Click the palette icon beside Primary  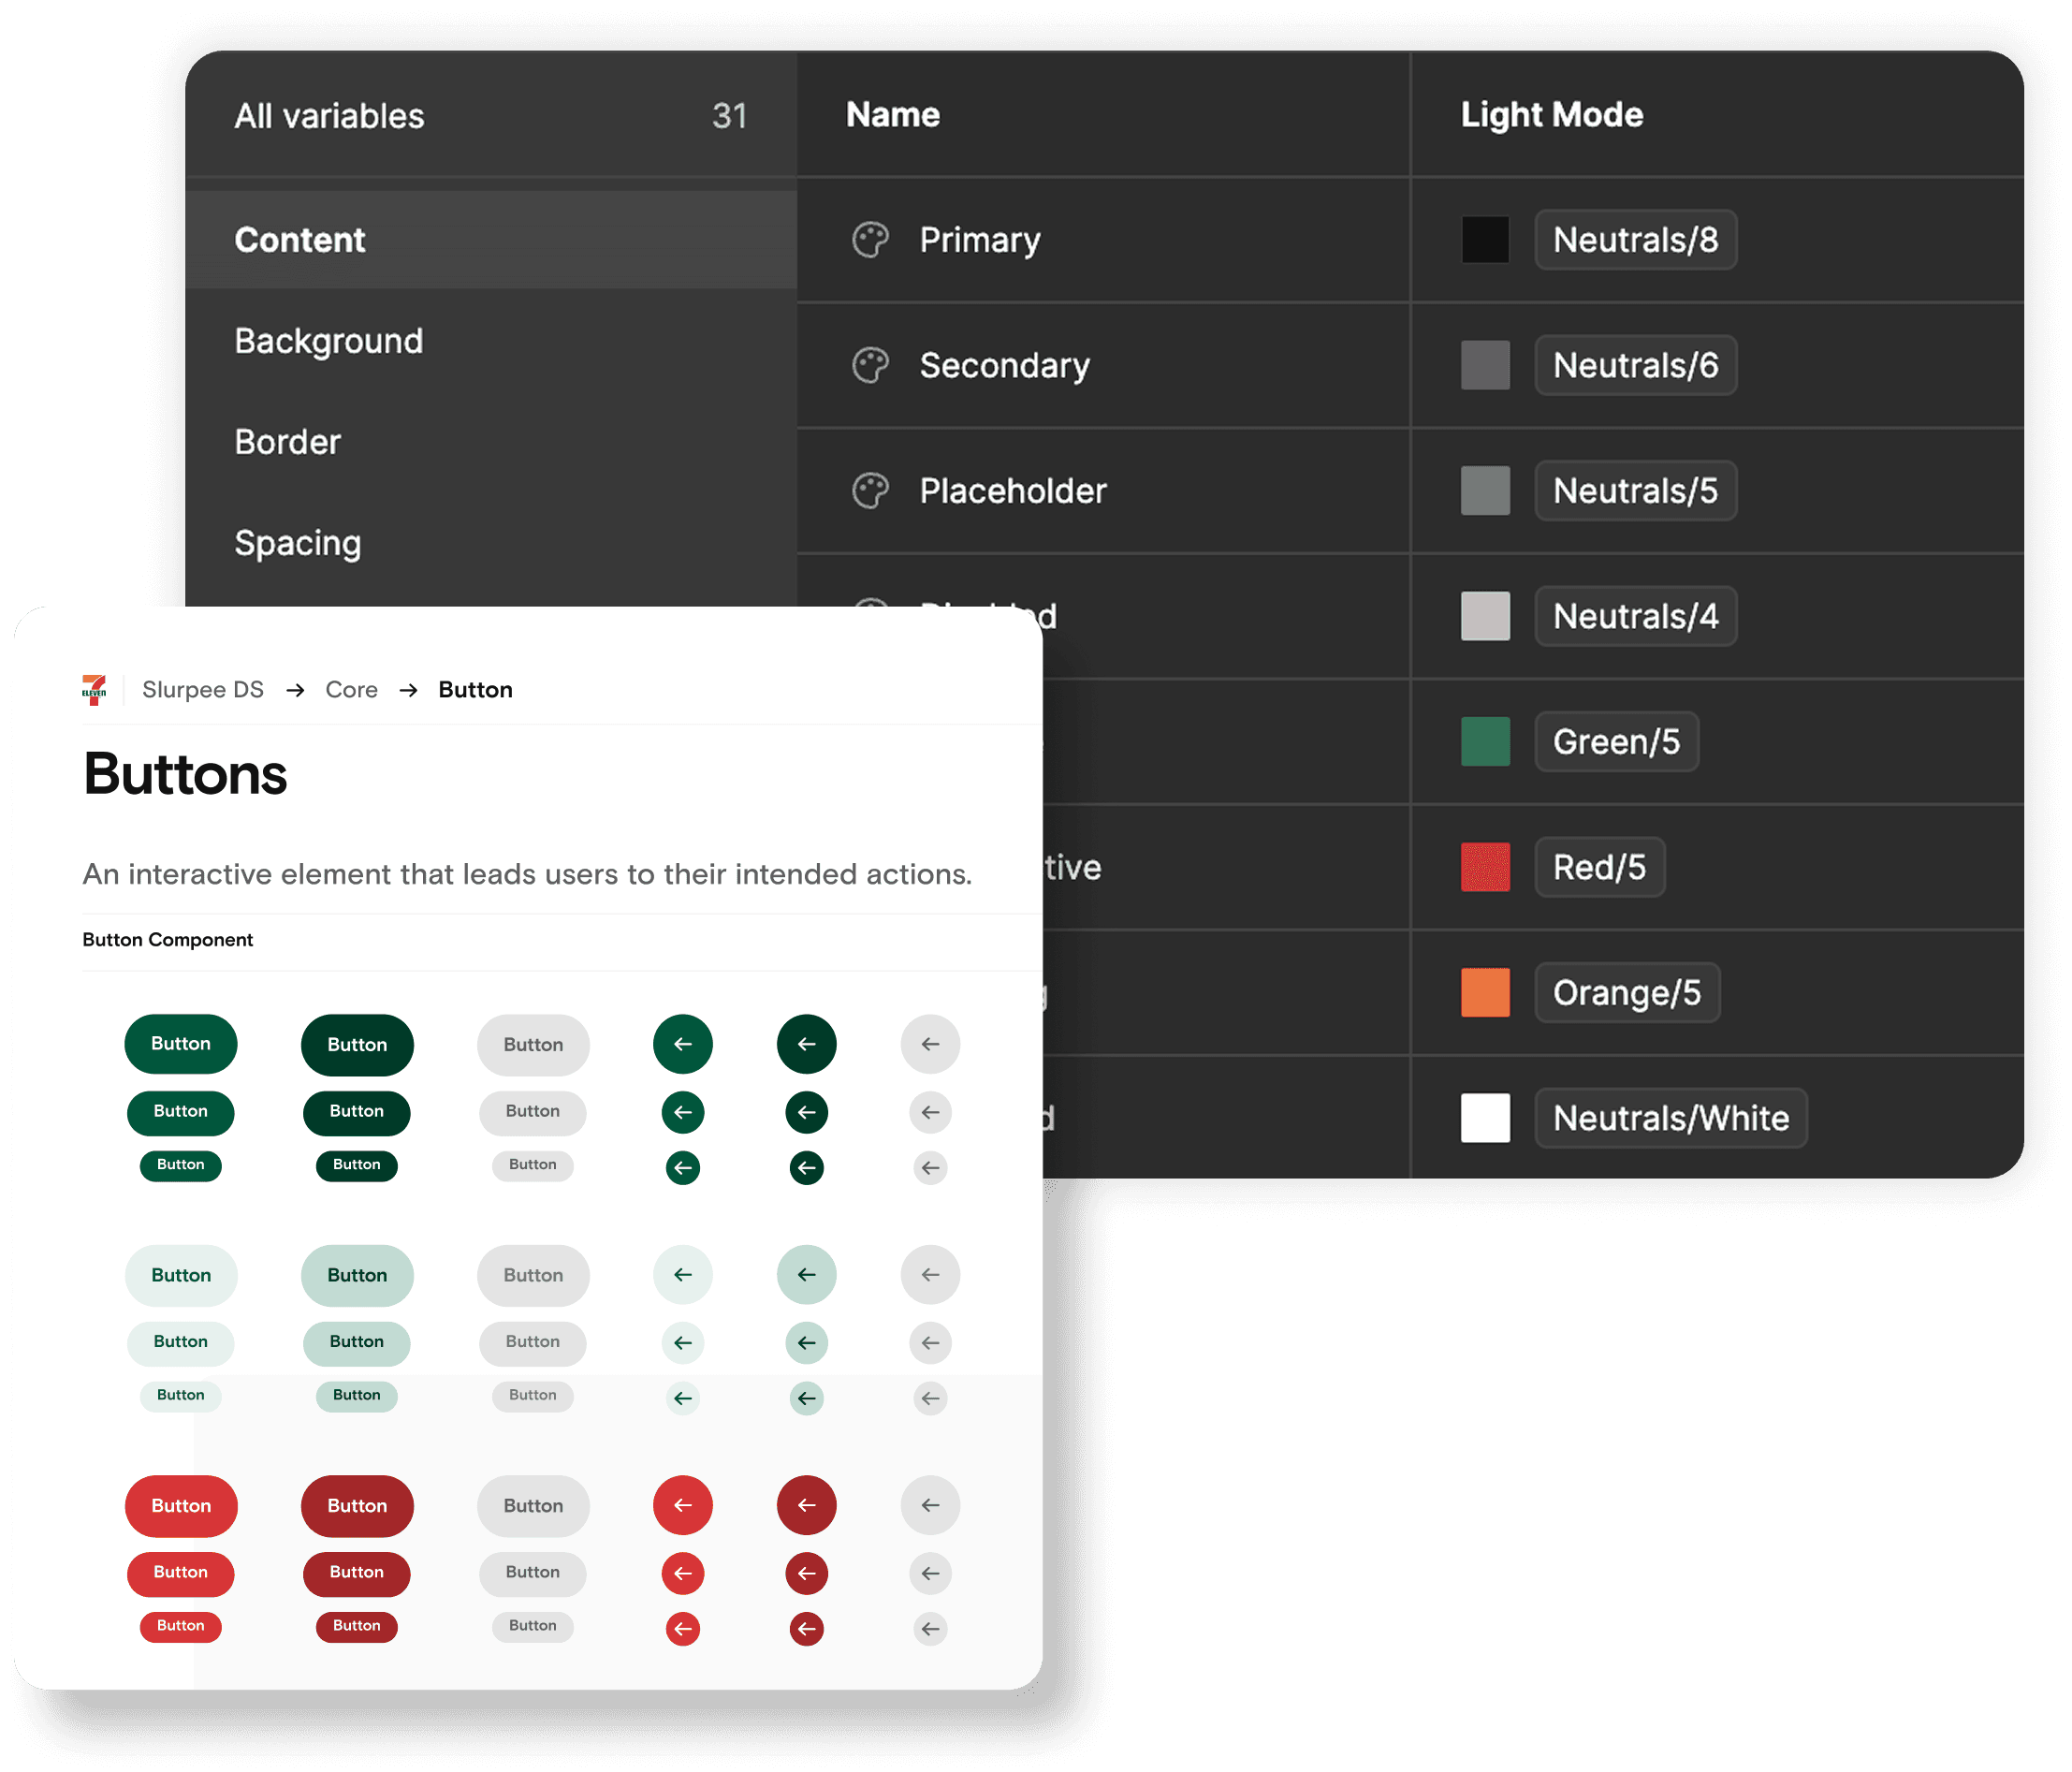pyautogui.click(x=869, y=240)
